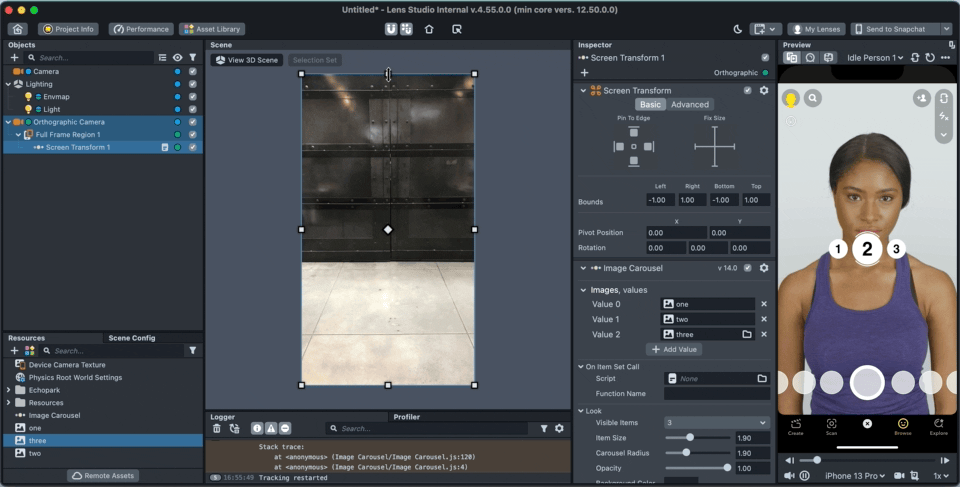Screen dimensions: 960x487
Task: Remove Value 0 image with X icon
Action: (764, 304)
